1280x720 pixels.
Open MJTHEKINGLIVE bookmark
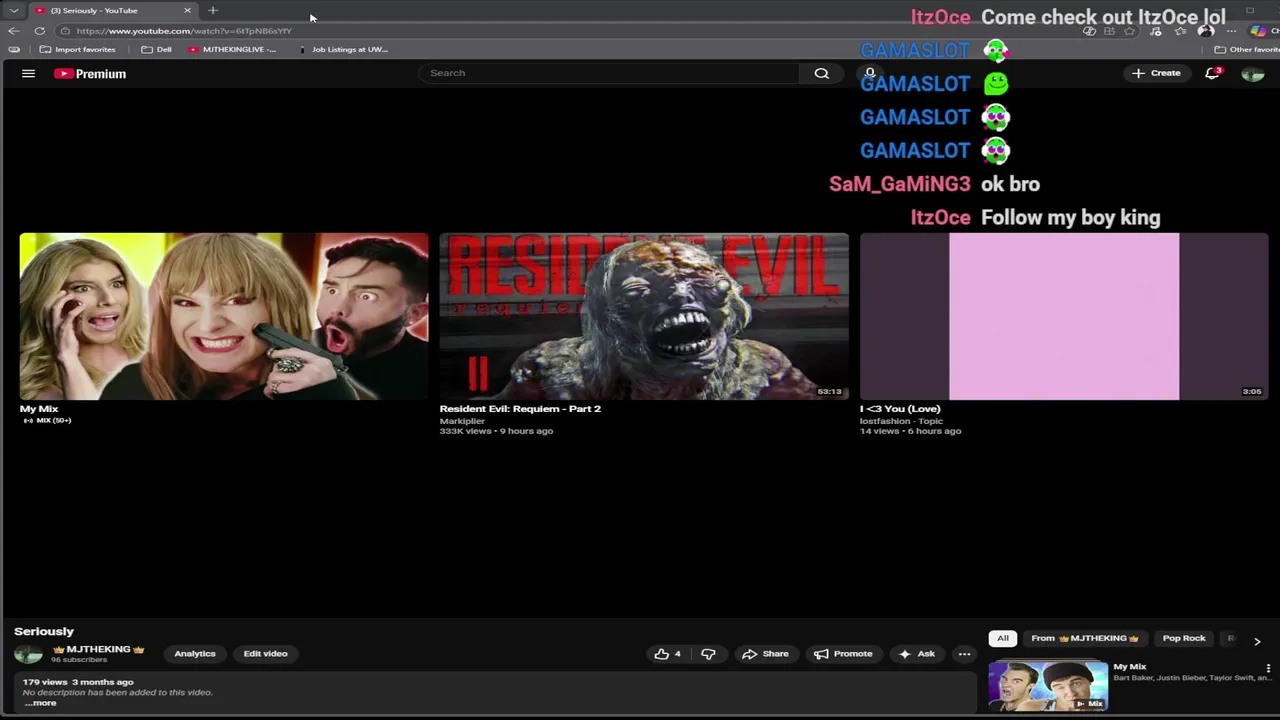pos(232,49)
